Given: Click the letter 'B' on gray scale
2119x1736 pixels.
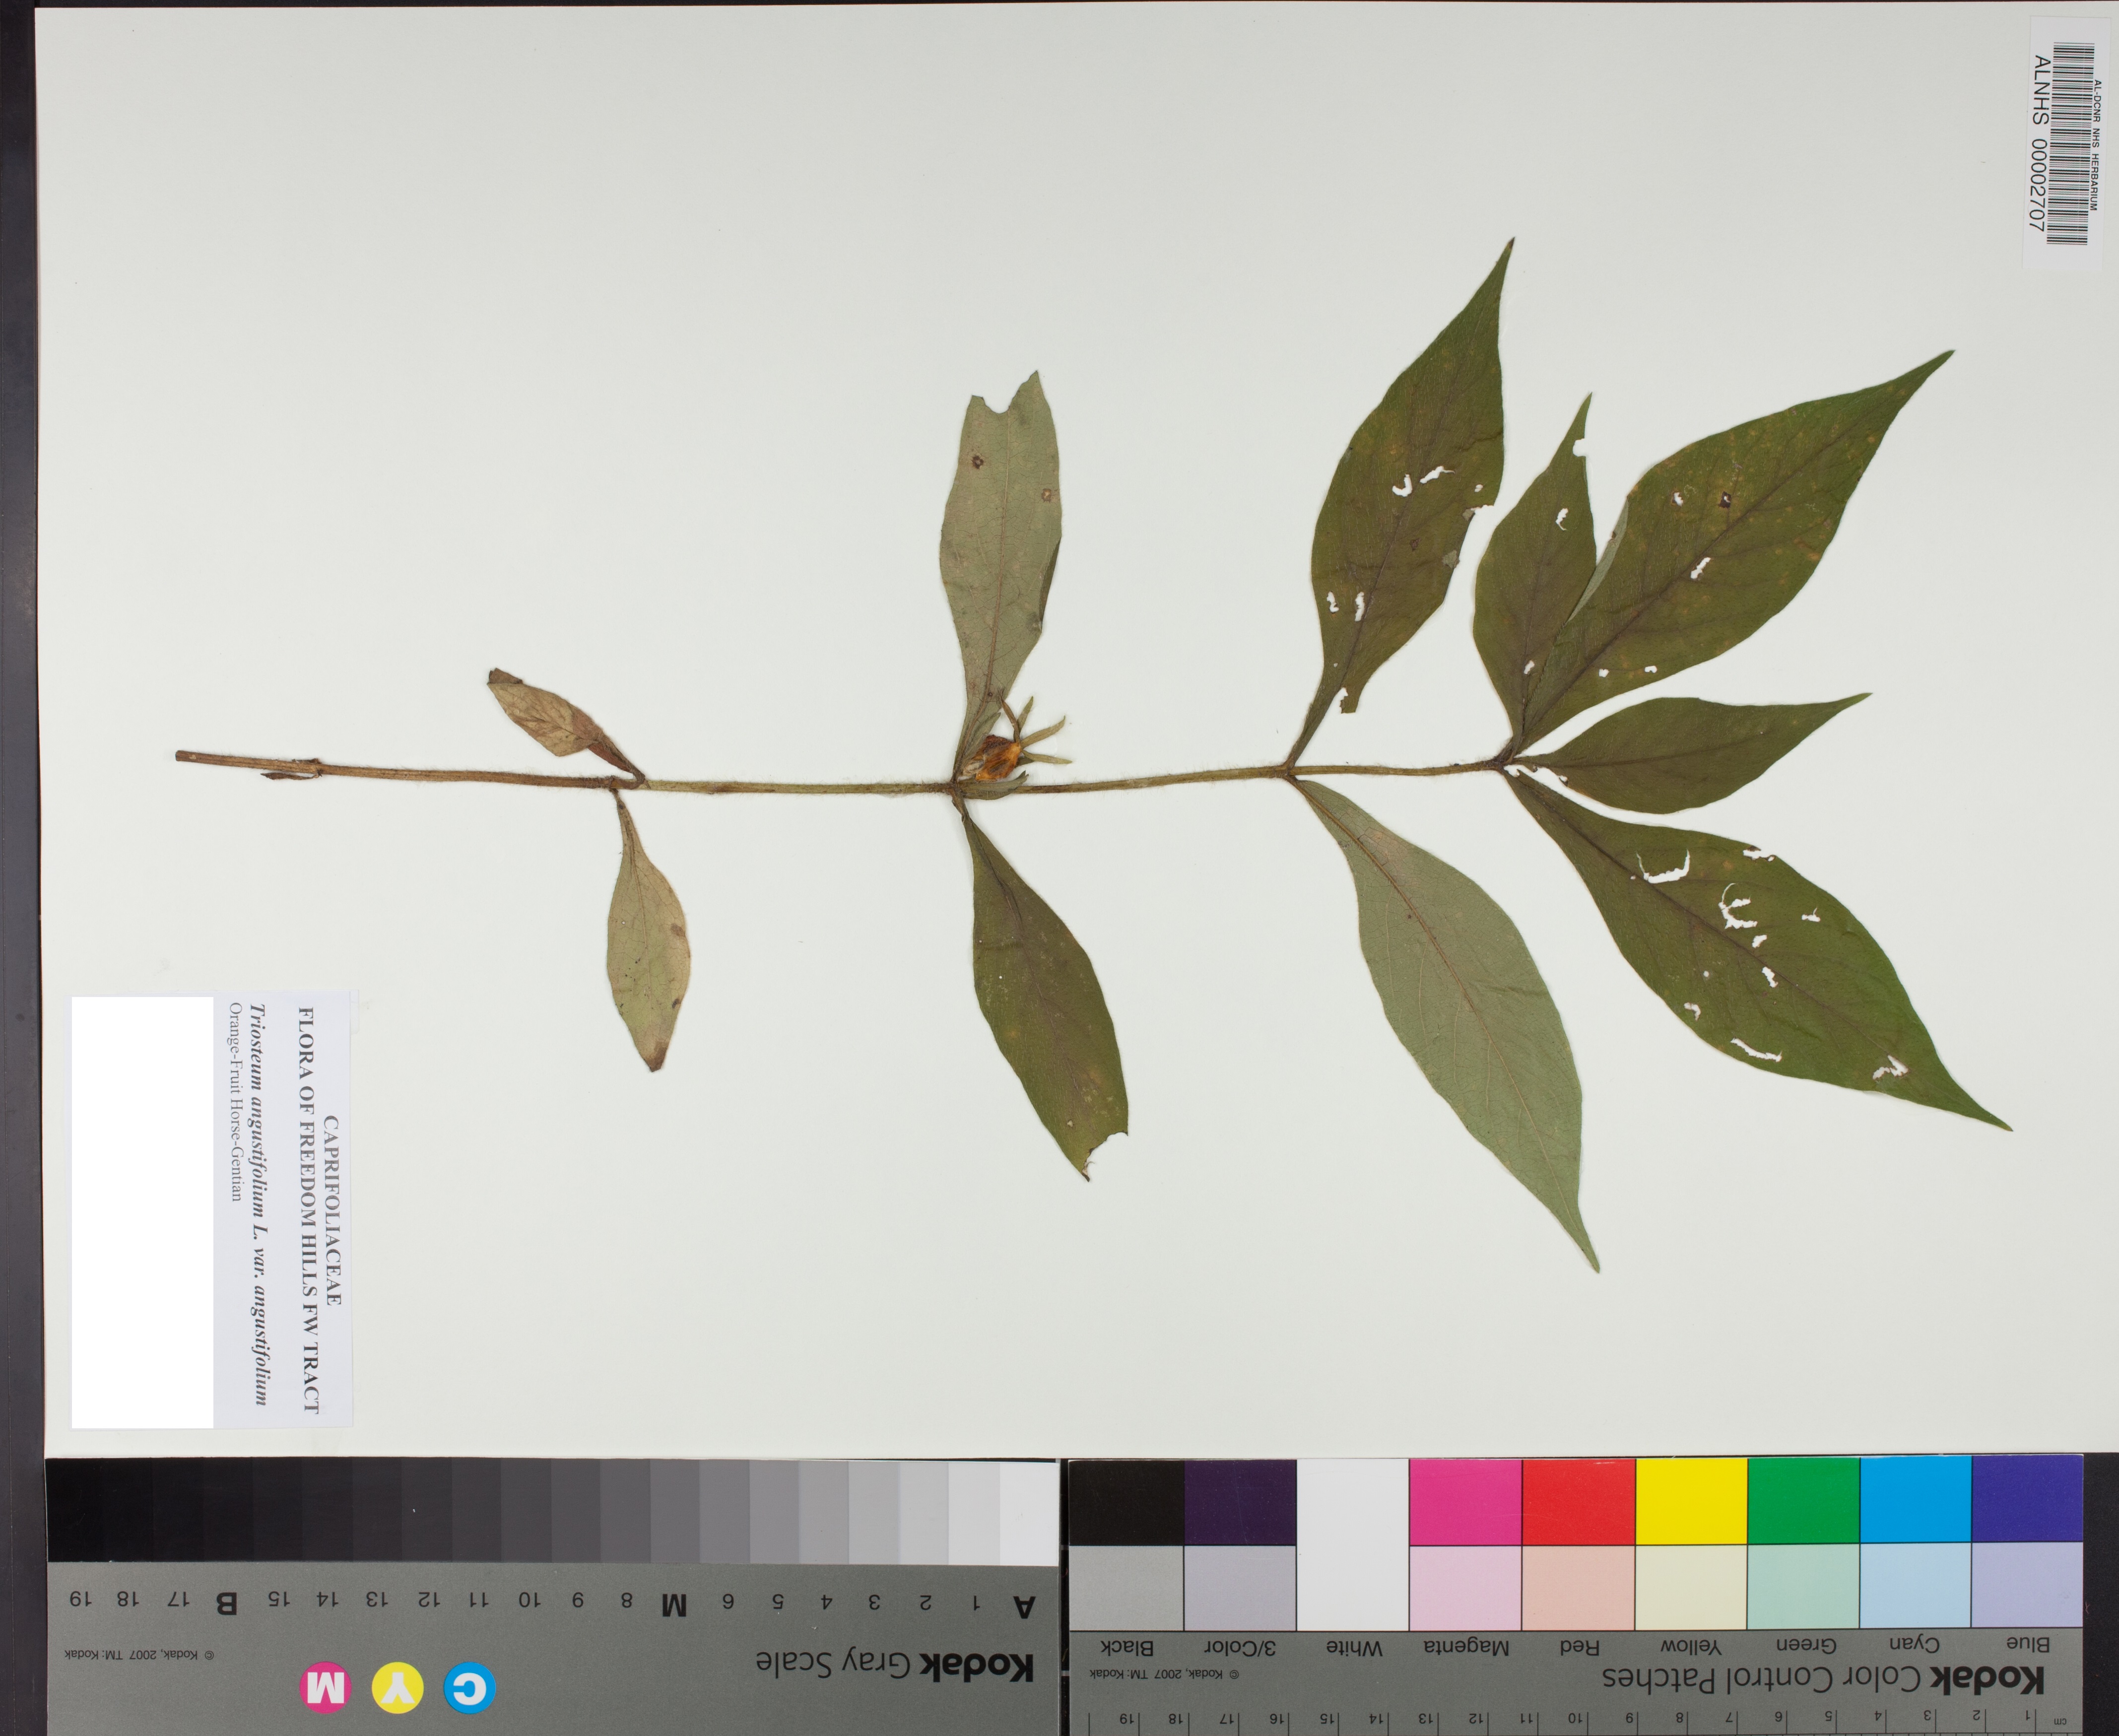Looking at the screenshot, I should point(227,1603).
